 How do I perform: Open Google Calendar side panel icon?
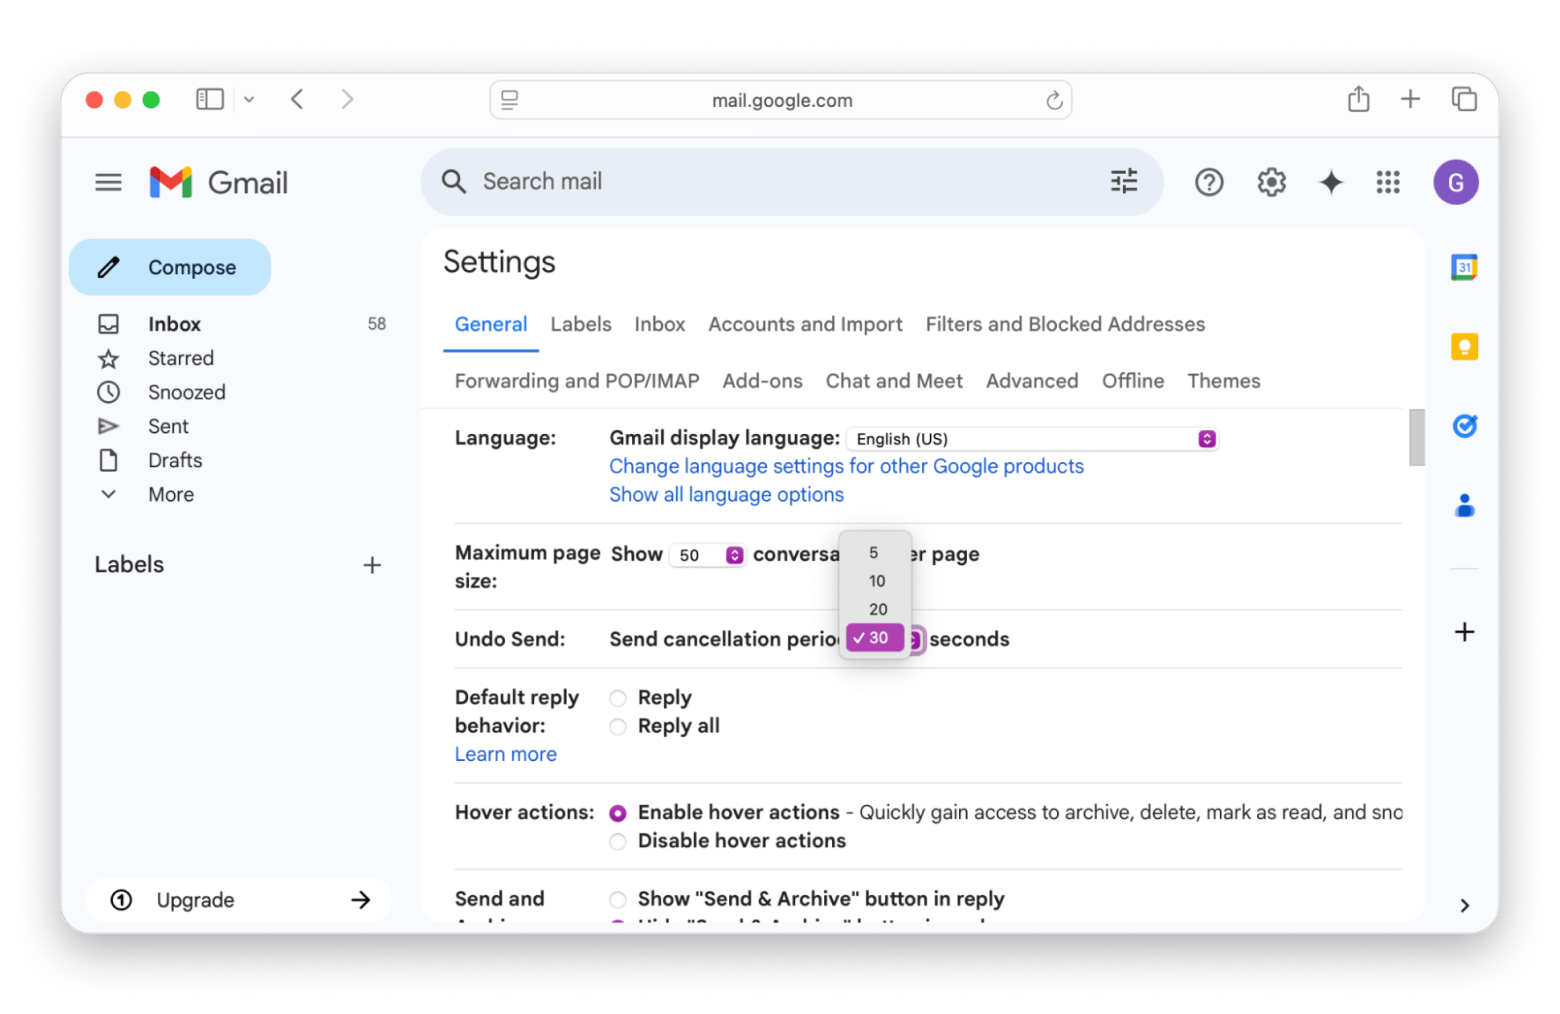1464,267
